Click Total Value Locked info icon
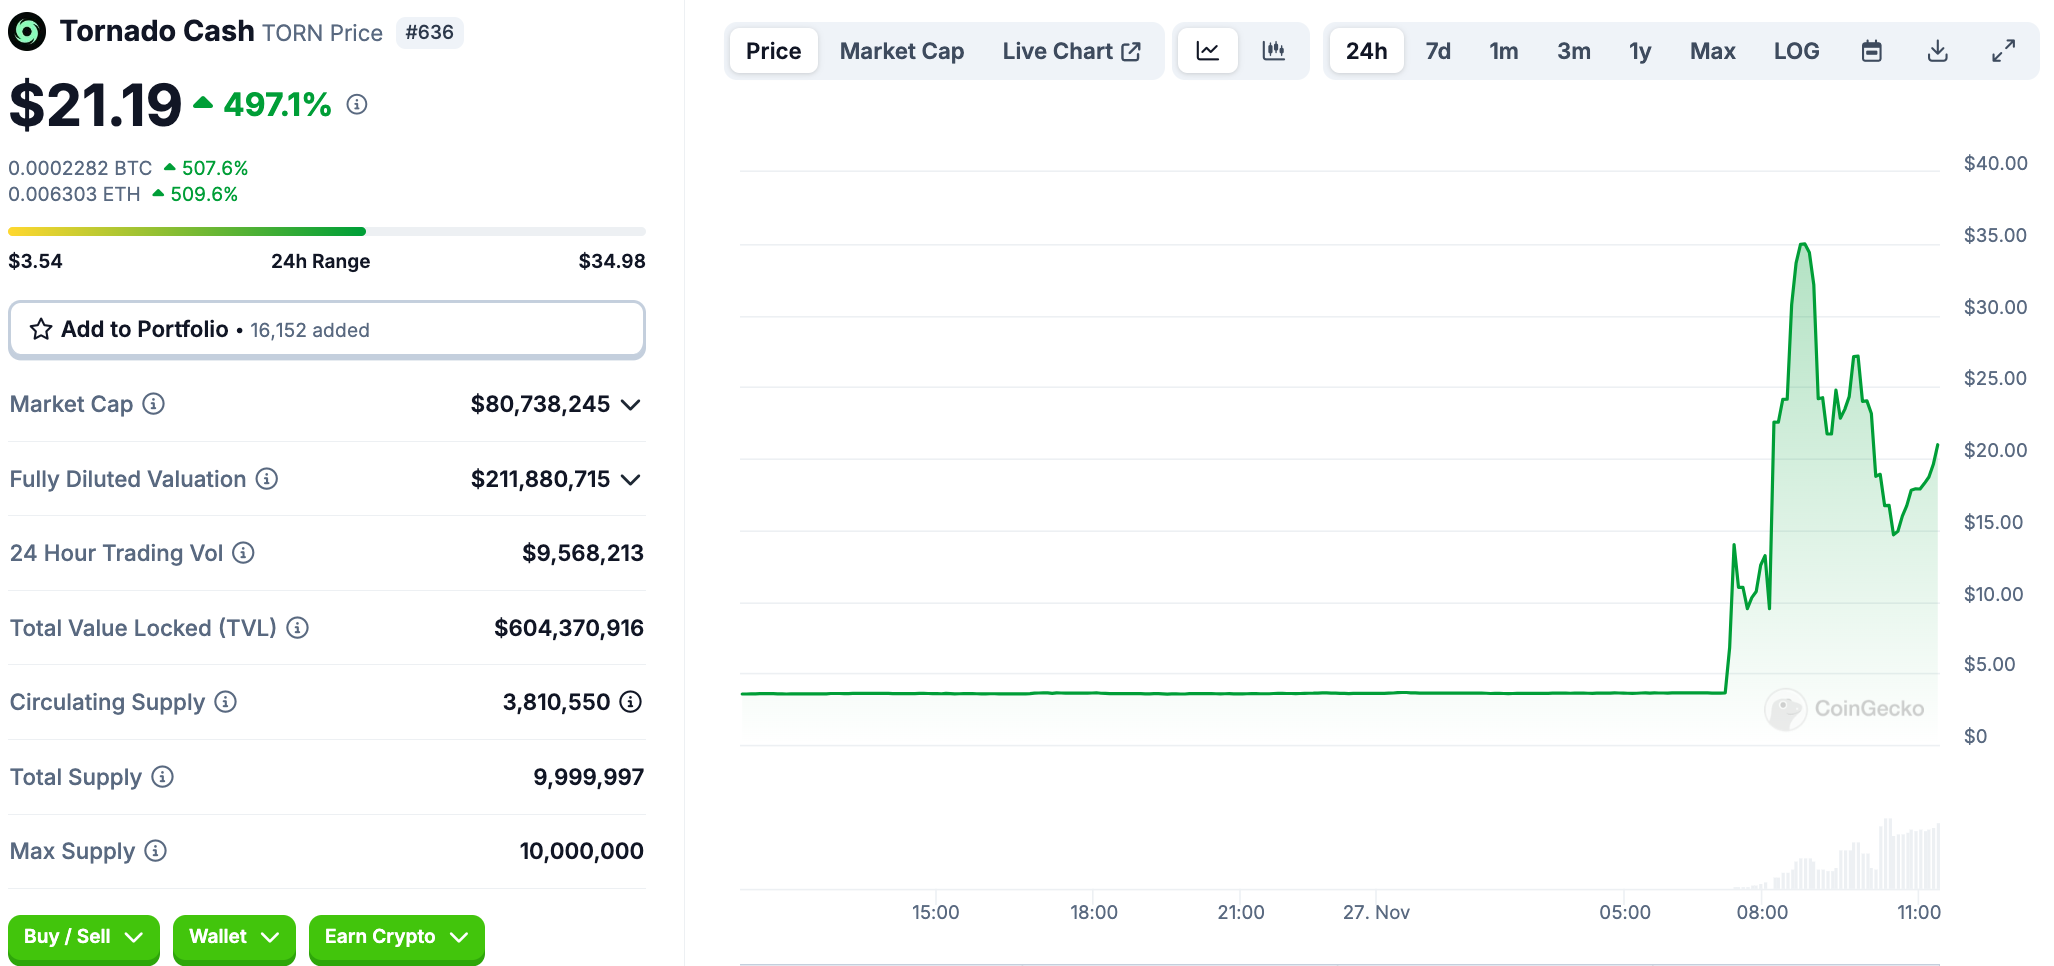The height and width of the screenshot is (966, 2054). coord(297,628)
